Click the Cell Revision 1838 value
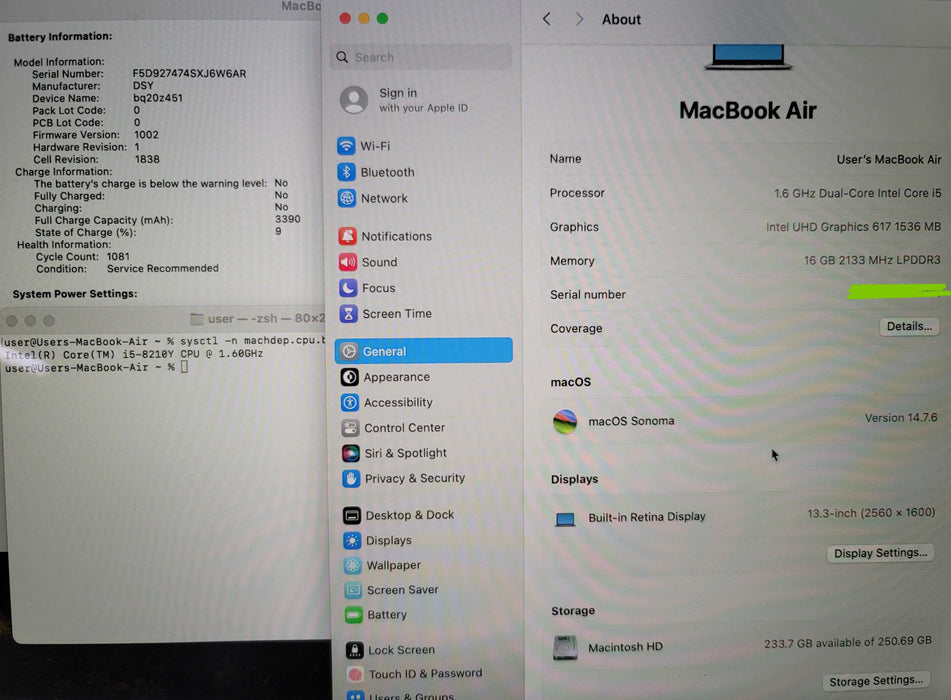 click(147, 159)
